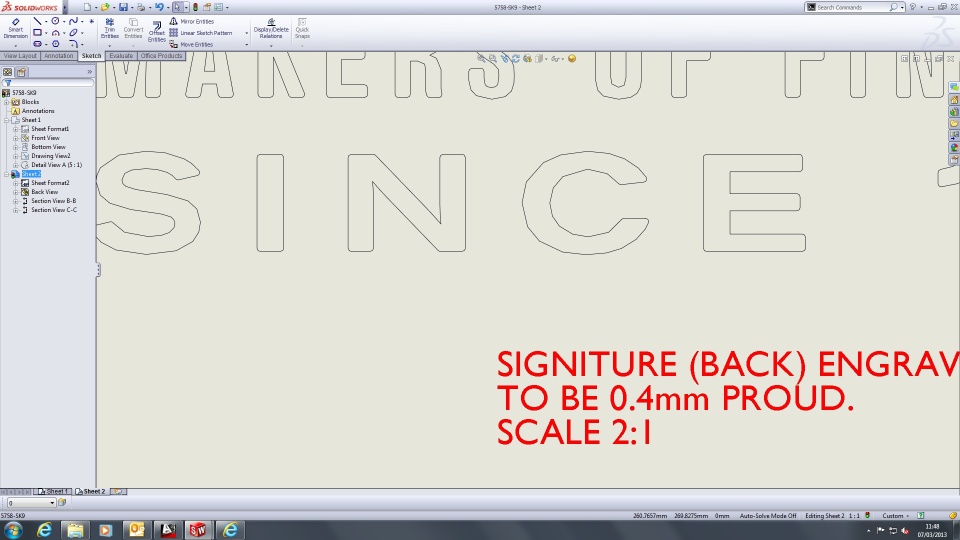Create a New document
Image resolution: width=960 pixels, height=540 pixels.
click(87, 7)
